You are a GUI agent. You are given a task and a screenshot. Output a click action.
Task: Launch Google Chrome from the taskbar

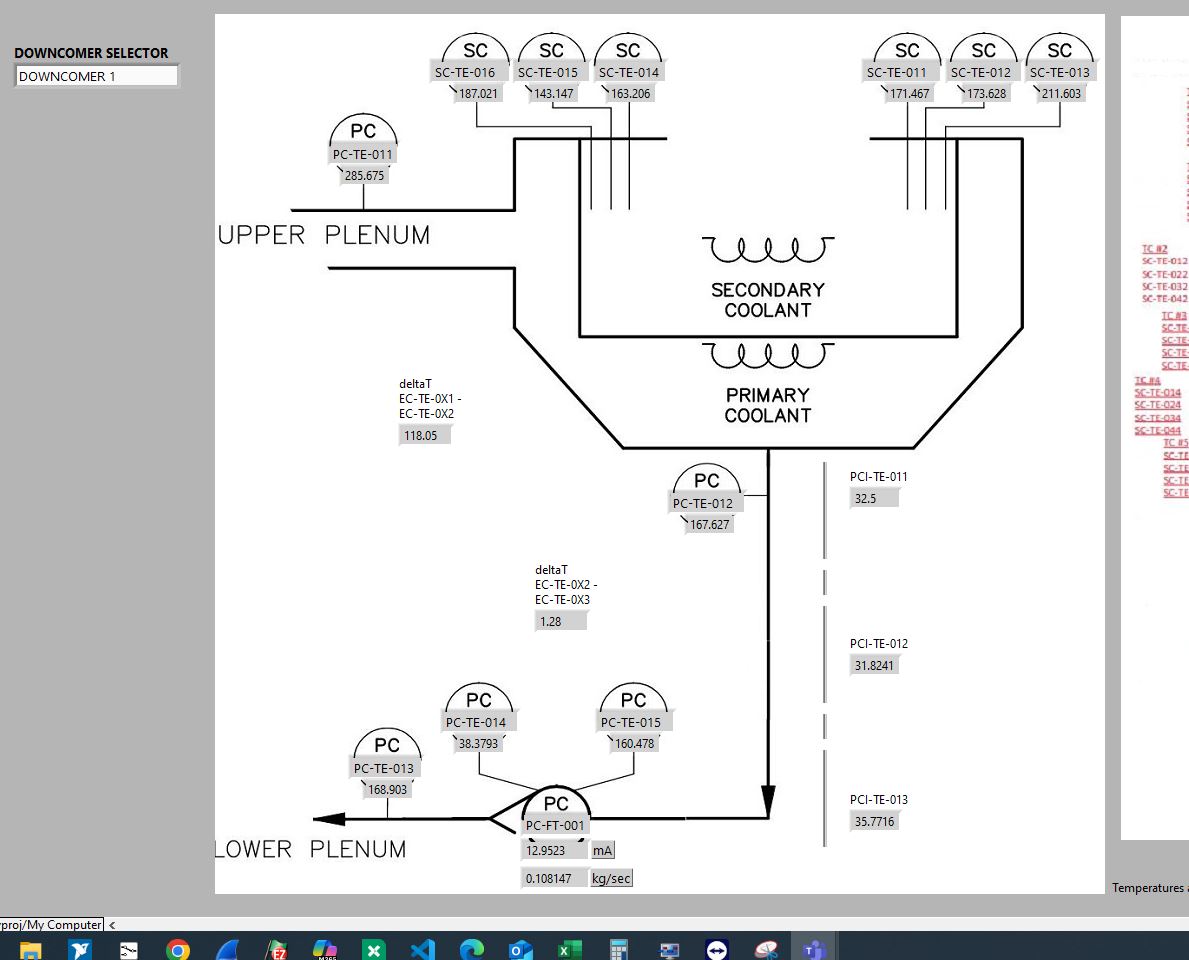coord(178,949)
